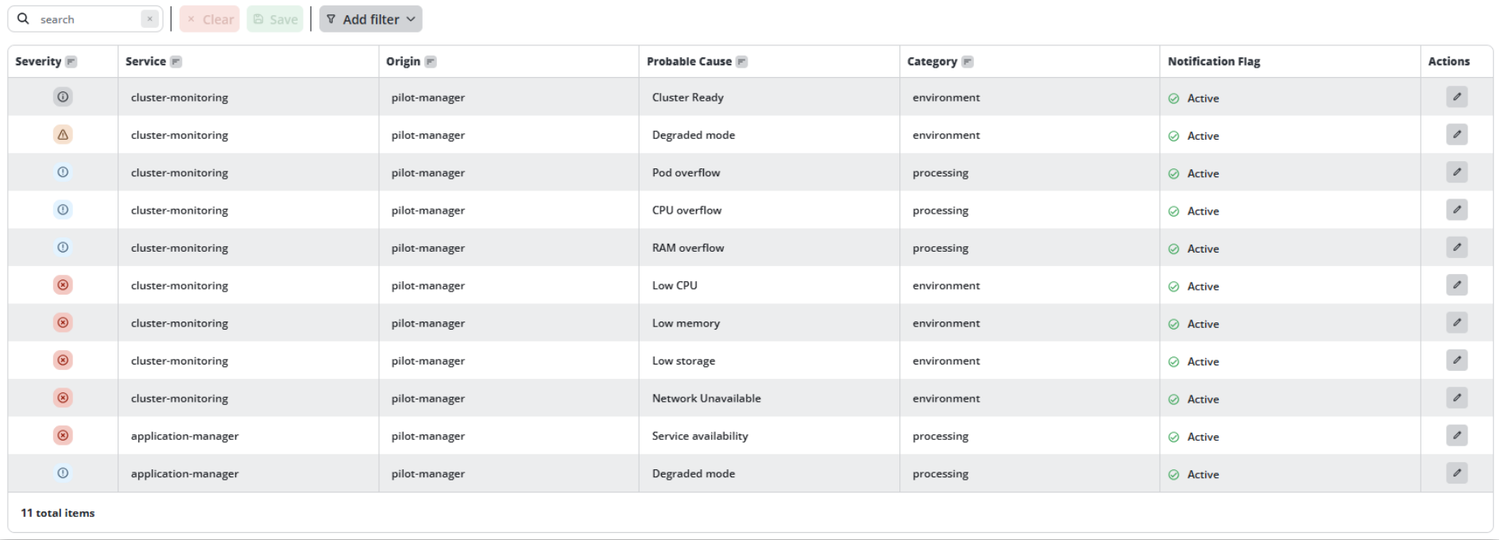Click the gray severity icon for Cluster Ready
This screenshot has width=1500, height=540.
point(63,97)
